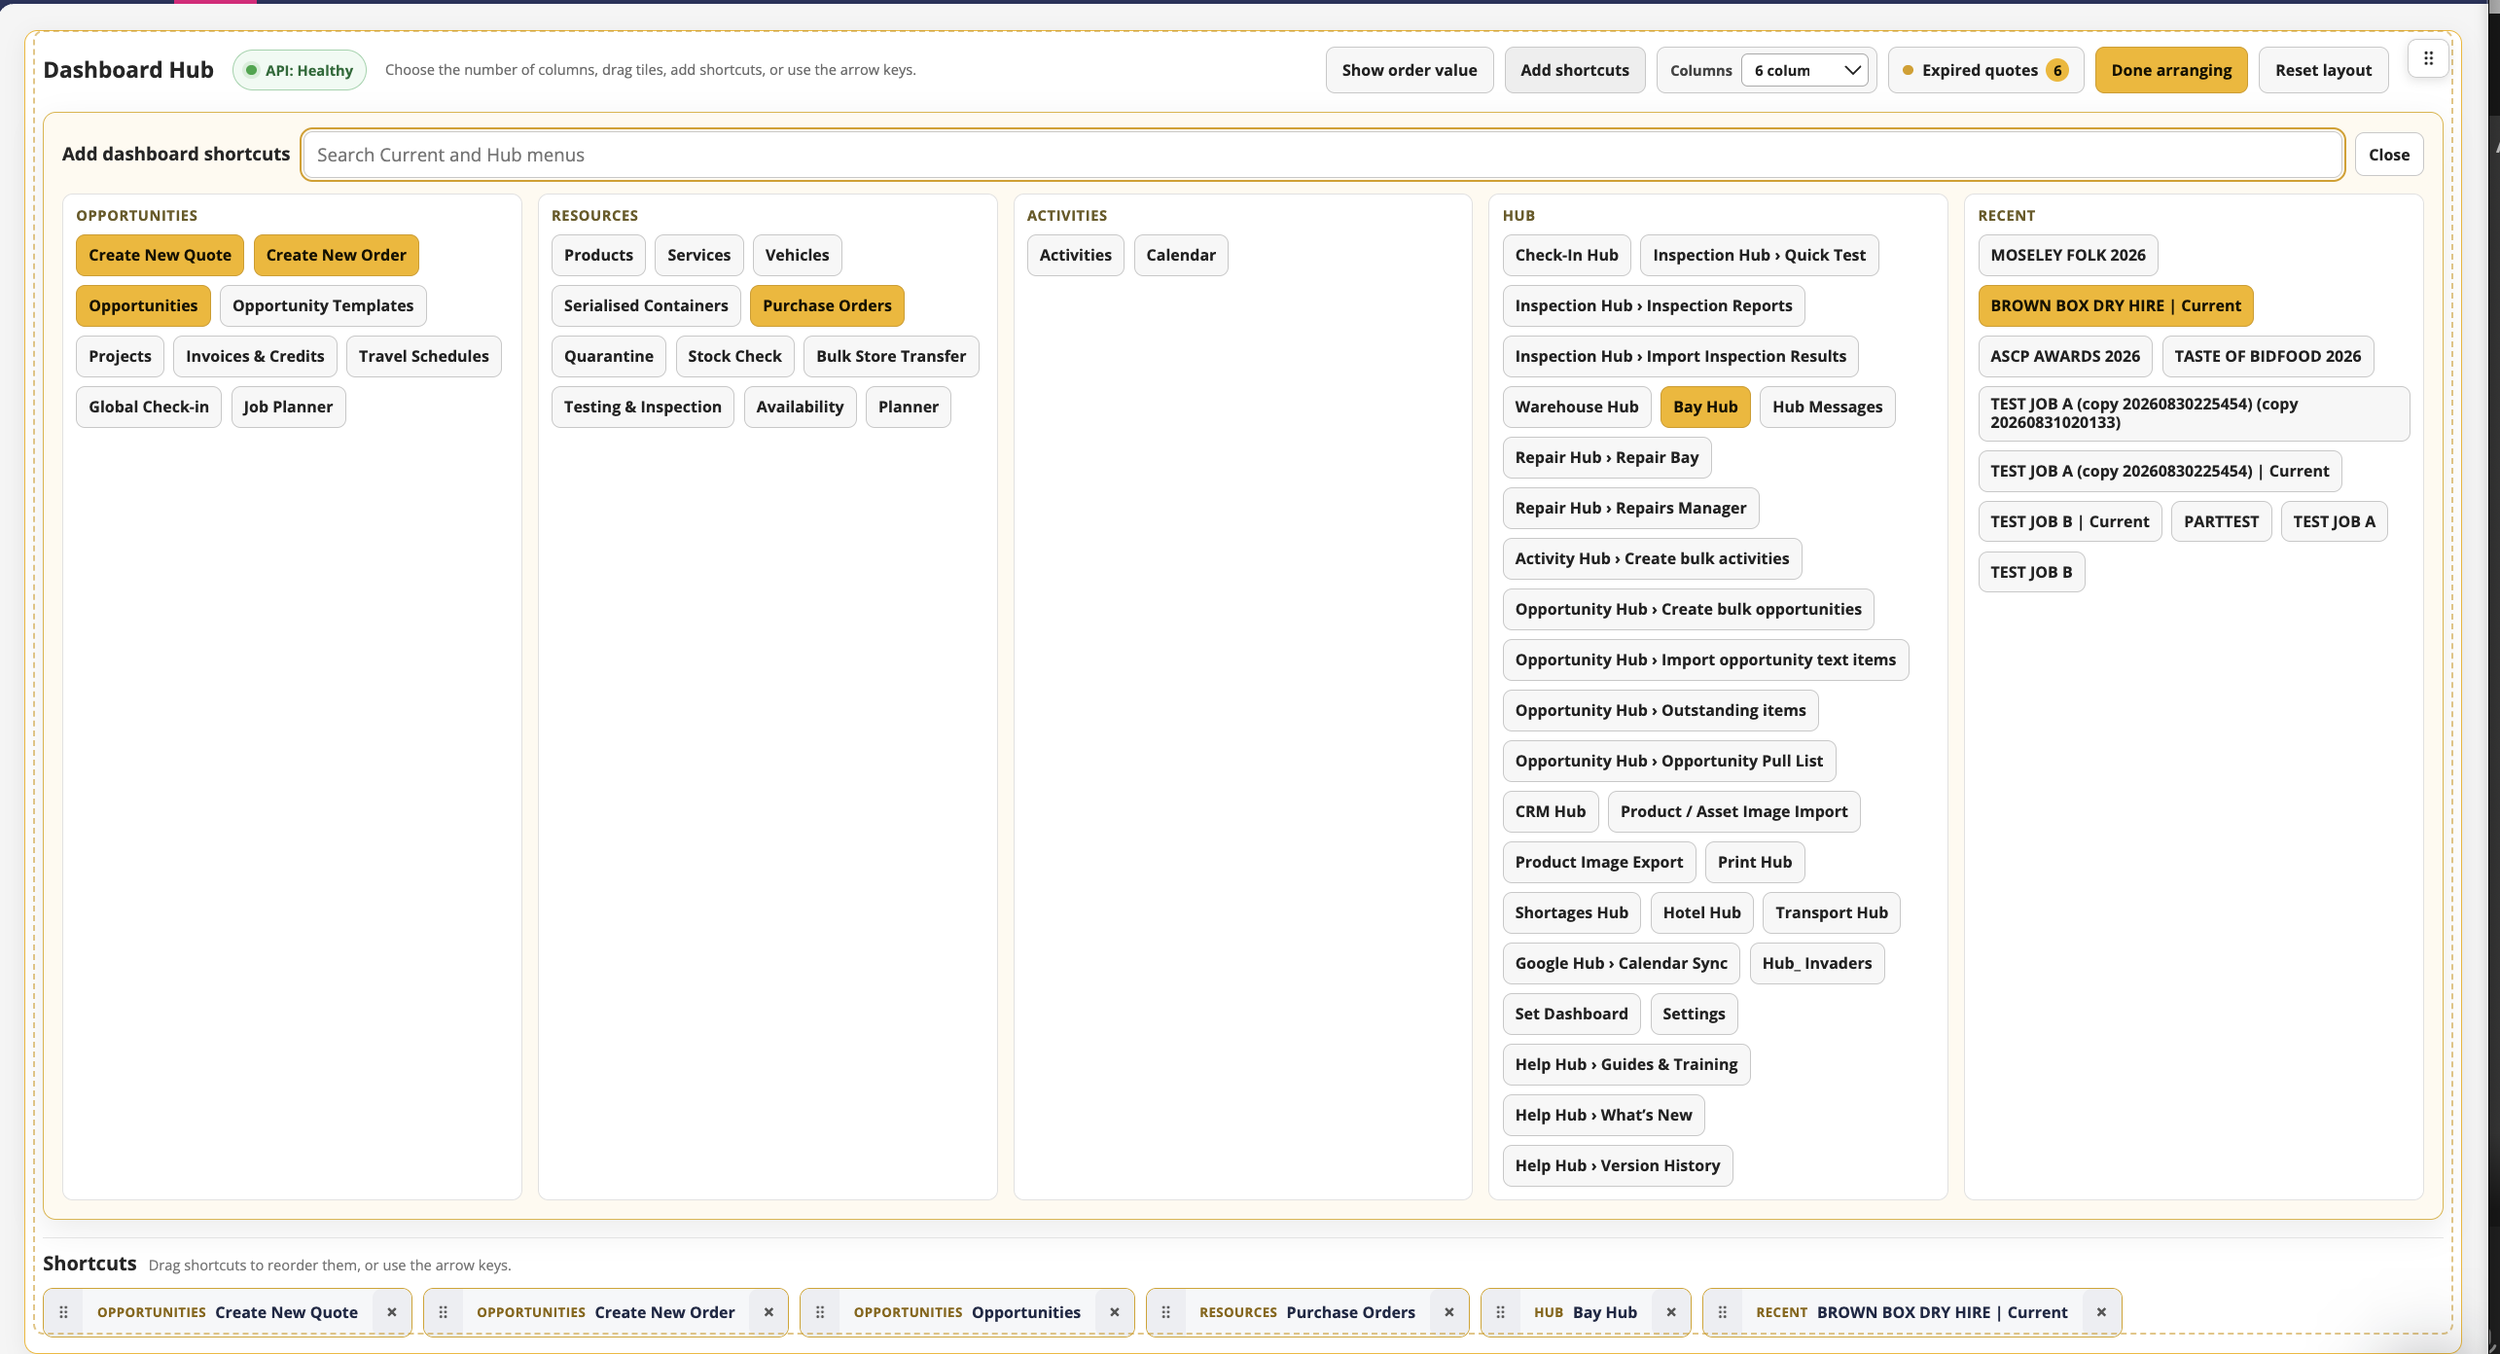Add Planner shortcut under Resources
The width and height of the screenshot is (2500, 1354).
[908, 407]
